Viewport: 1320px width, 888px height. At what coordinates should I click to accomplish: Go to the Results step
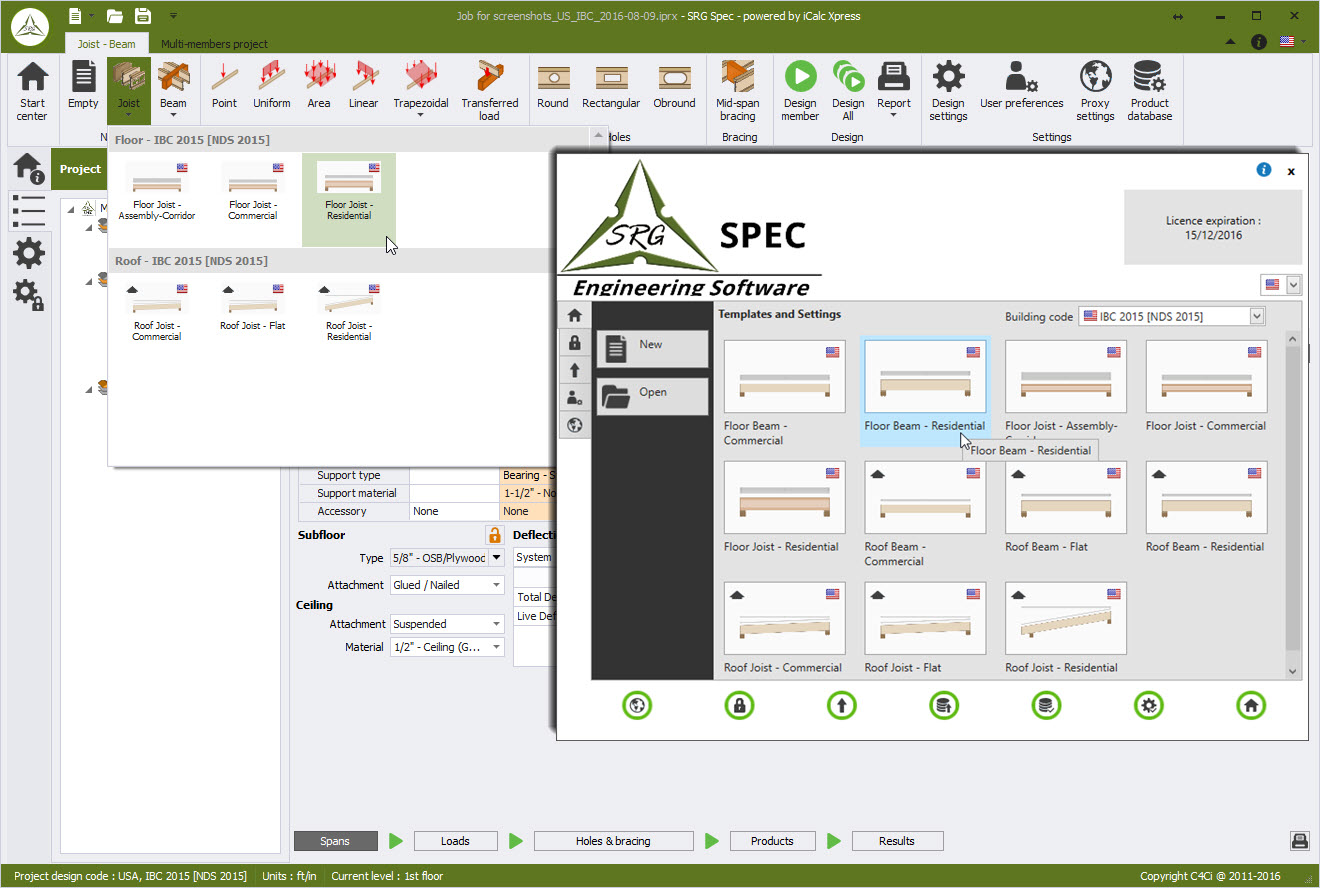click(897, 841)
